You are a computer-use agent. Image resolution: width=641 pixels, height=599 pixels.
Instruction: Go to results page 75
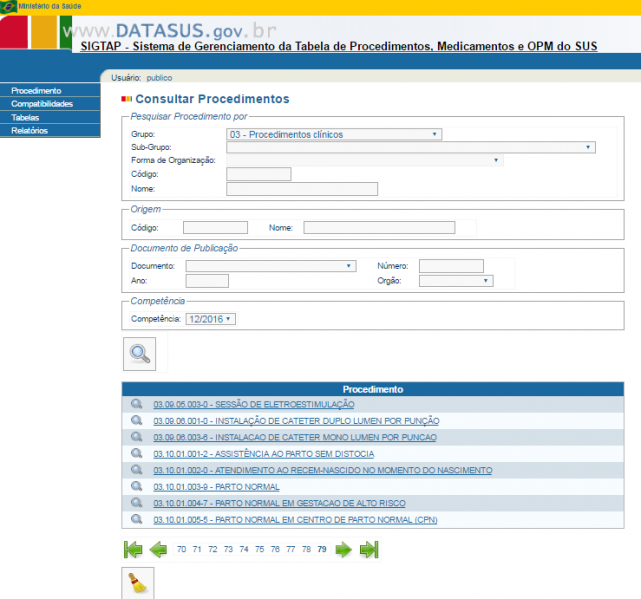[260, 549]
